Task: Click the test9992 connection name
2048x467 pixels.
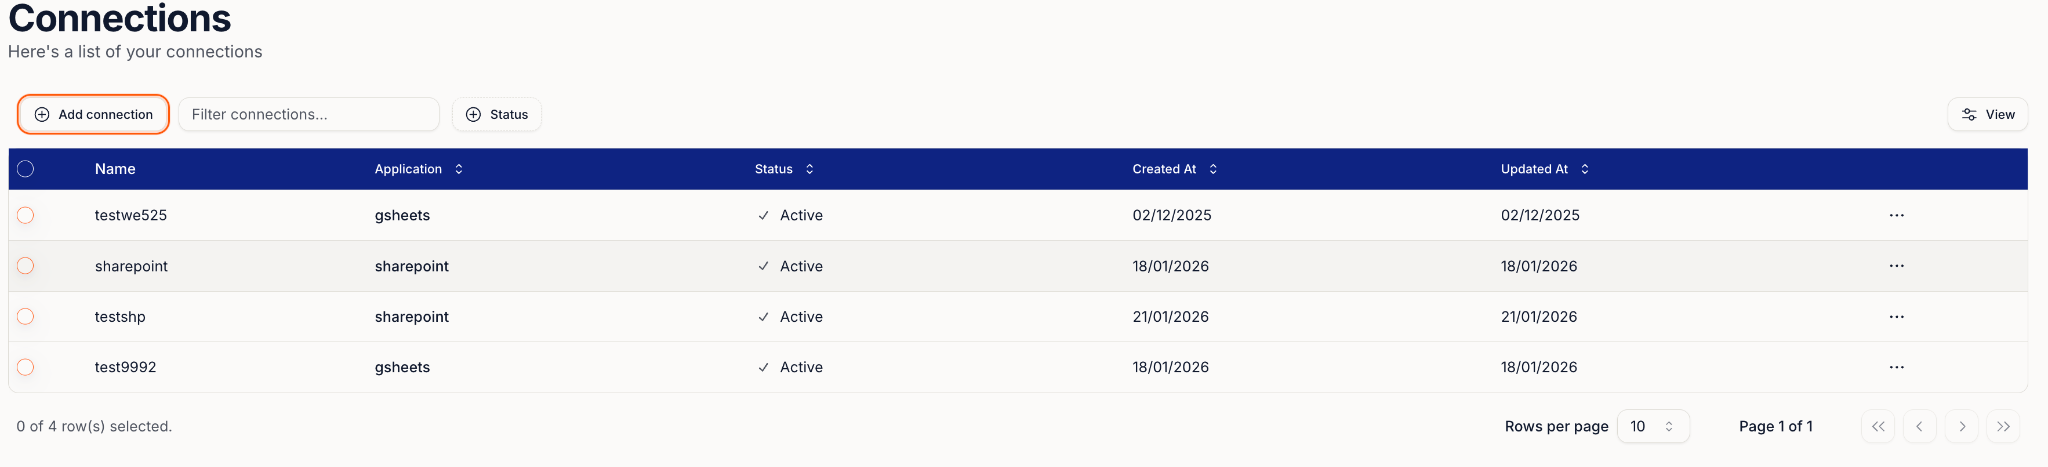Action: click(x=126, y=367)
